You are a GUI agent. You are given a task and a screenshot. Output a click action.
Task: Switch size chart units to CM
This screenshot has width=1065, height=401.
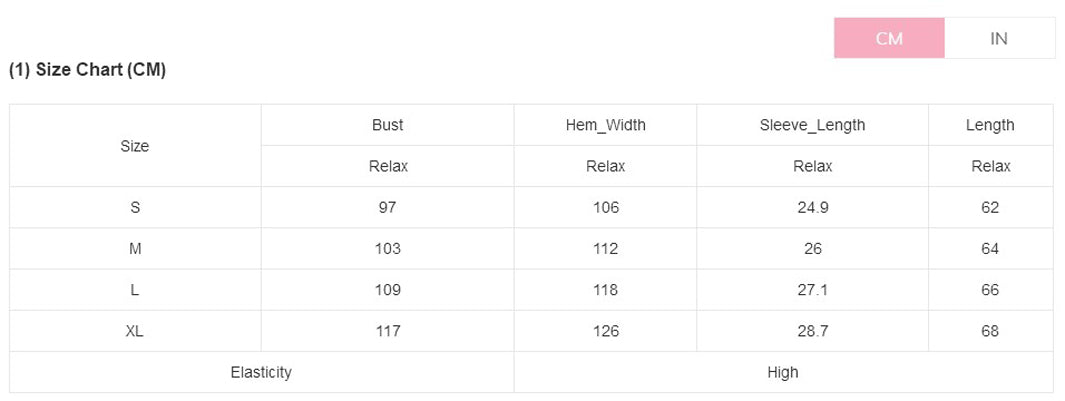[x=889, y=38]
